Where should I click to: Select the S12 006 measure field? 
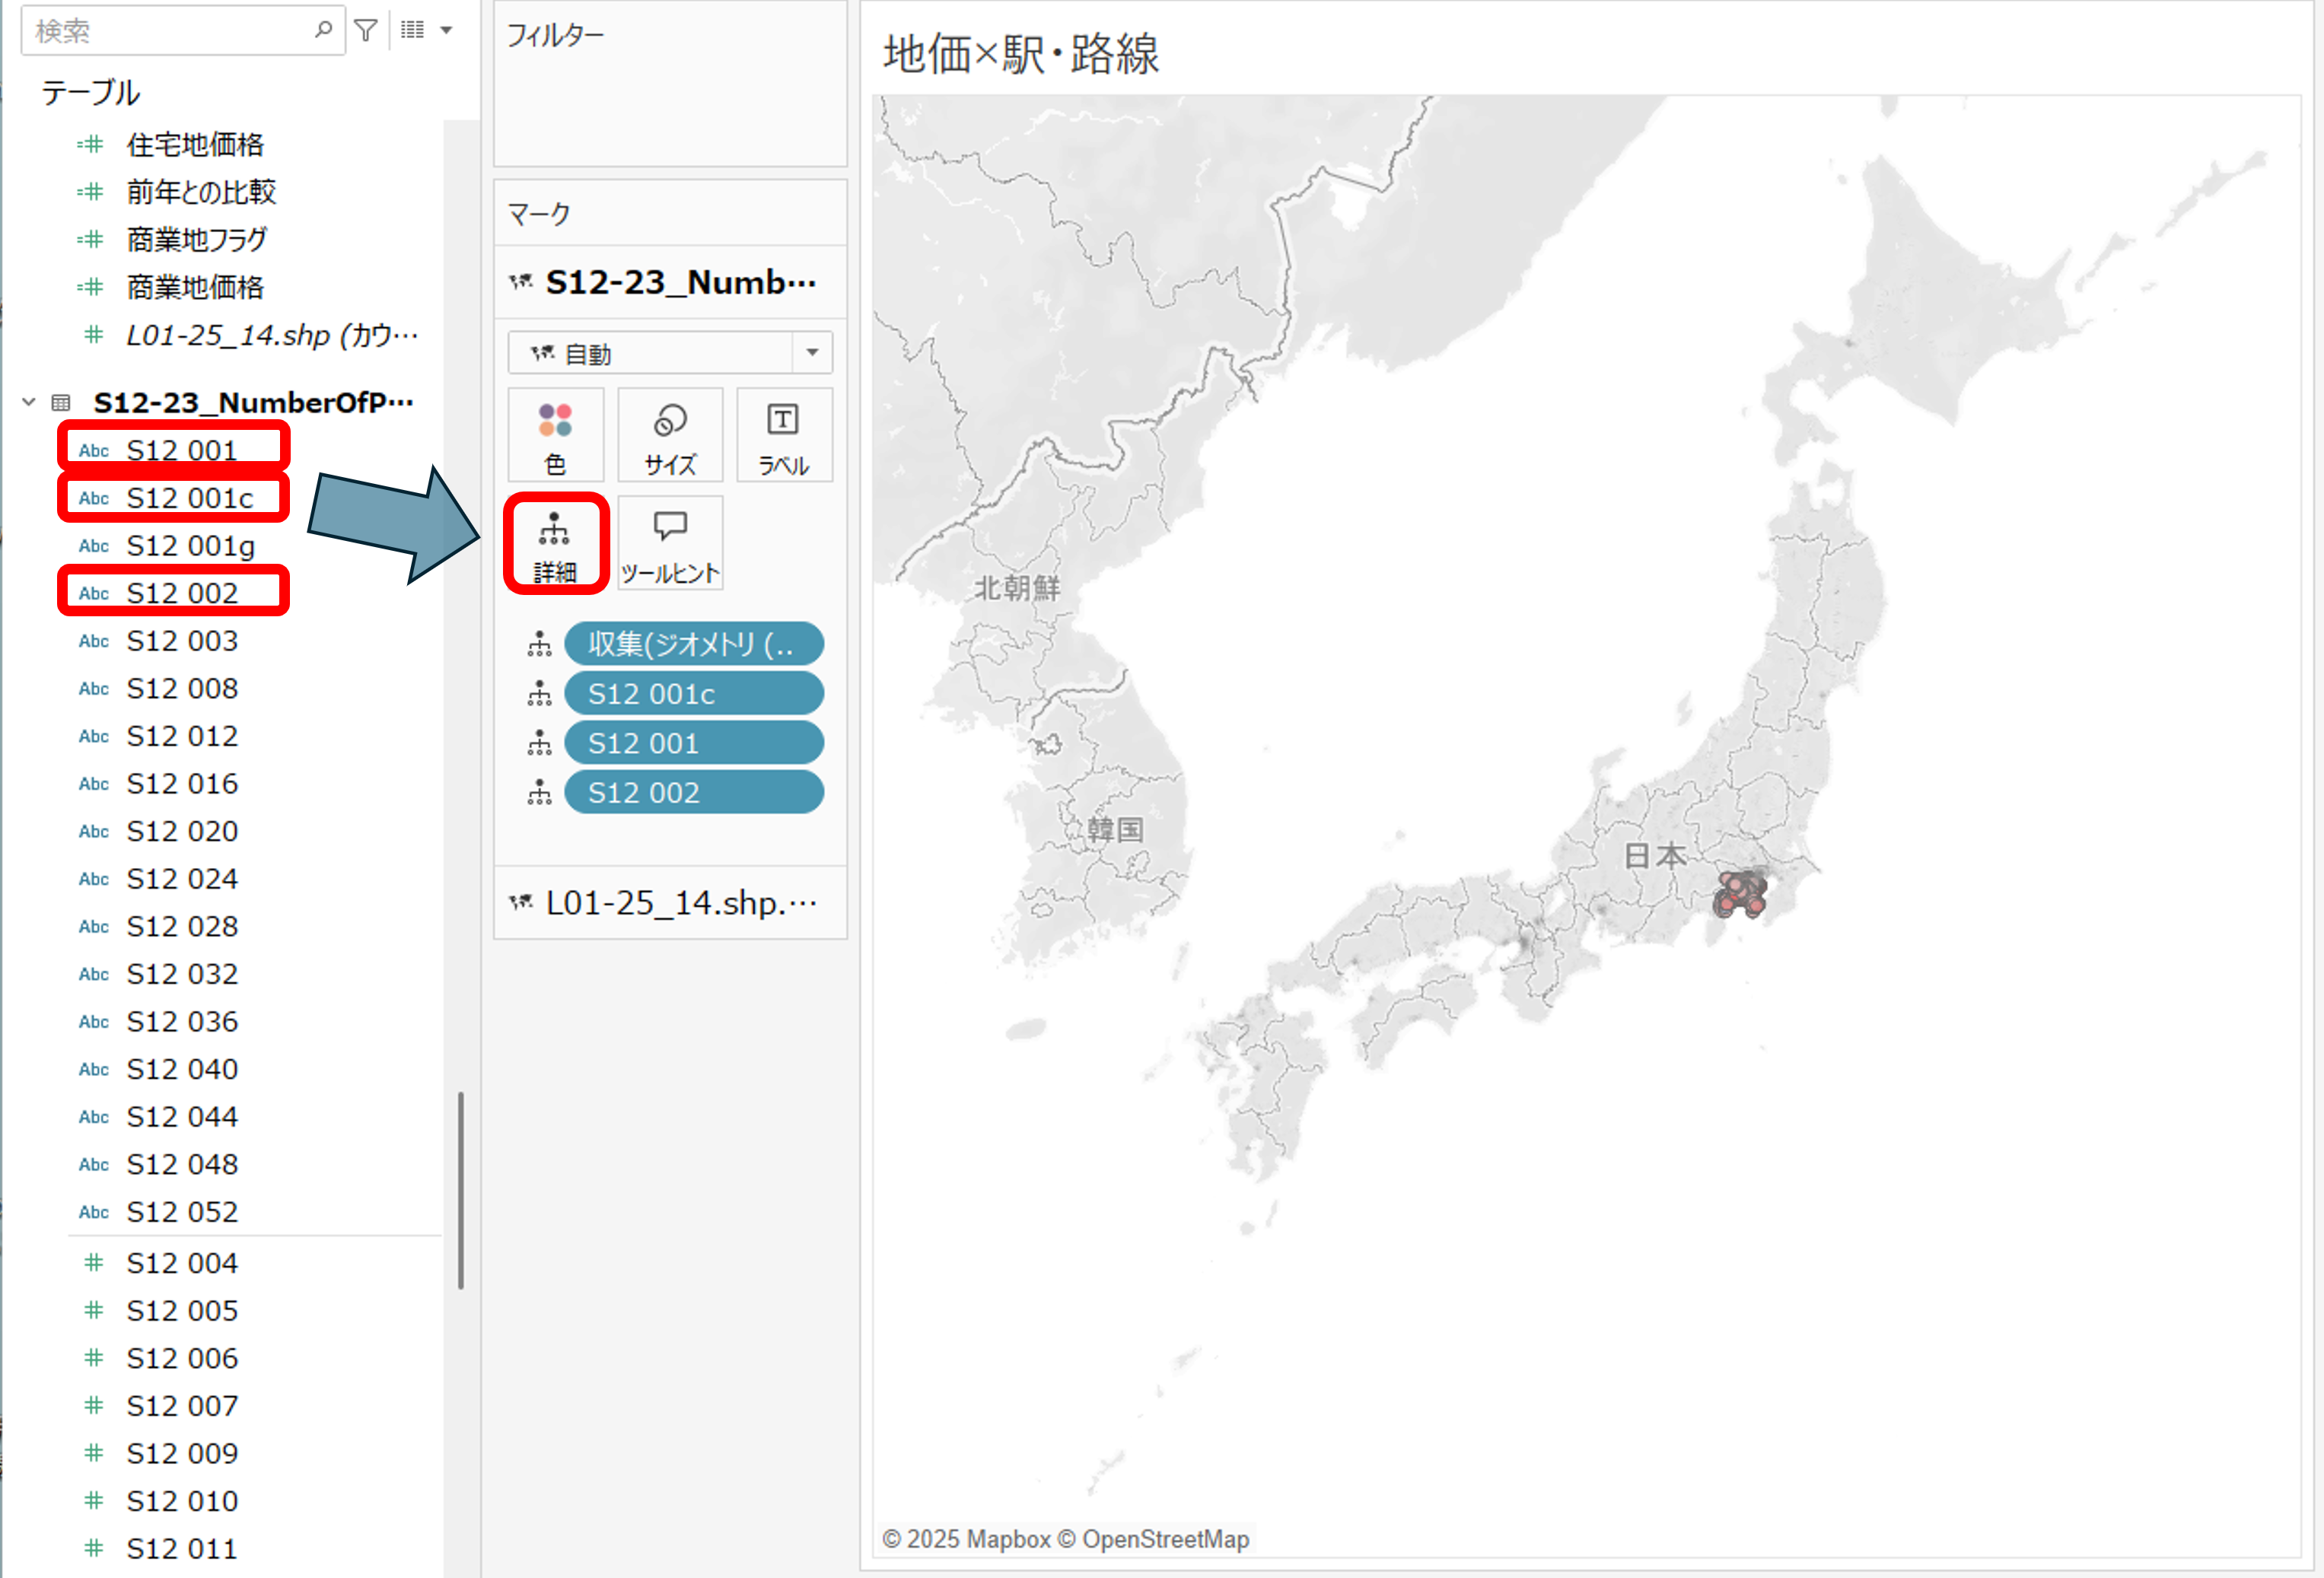(x=182, y=1358)
